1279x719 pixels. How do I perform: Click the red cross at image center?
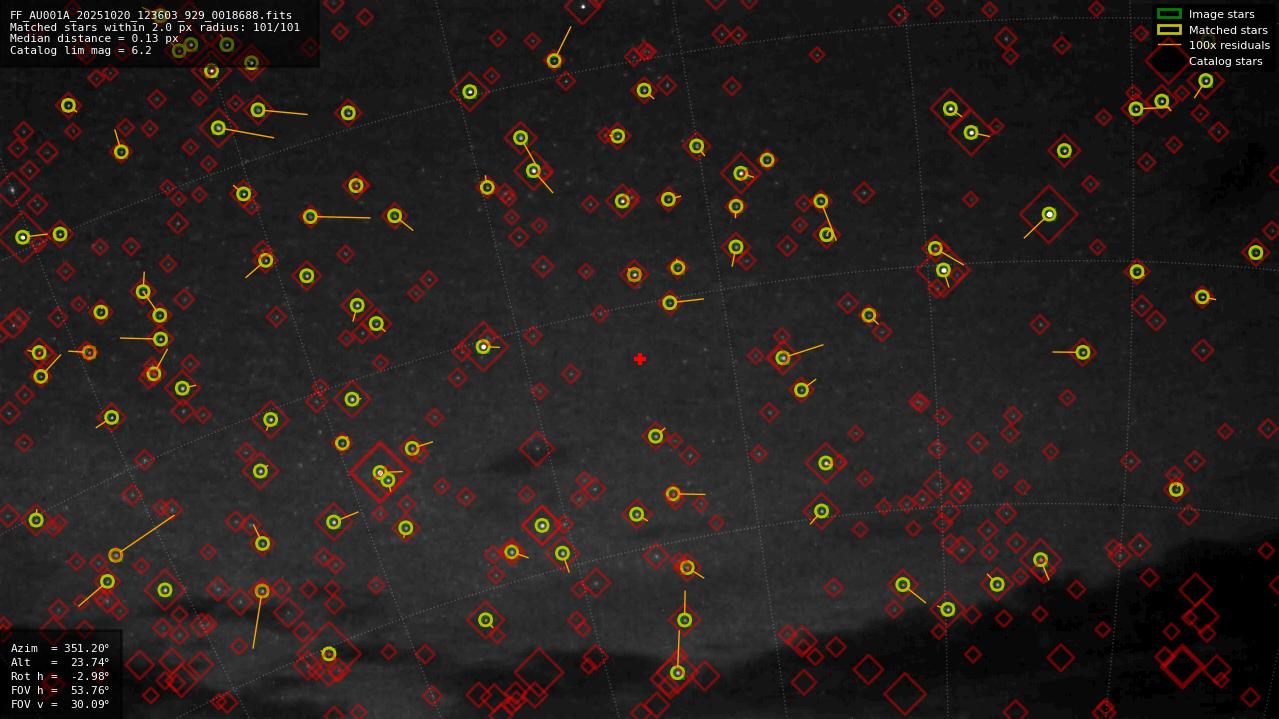640,359
